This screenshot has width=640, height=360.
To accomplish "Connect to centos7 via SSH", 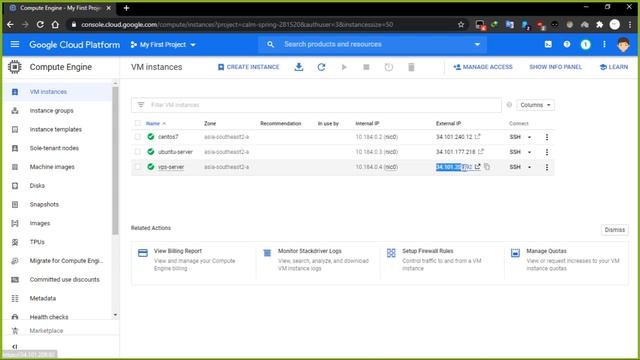I will click(x=515, y=137).
